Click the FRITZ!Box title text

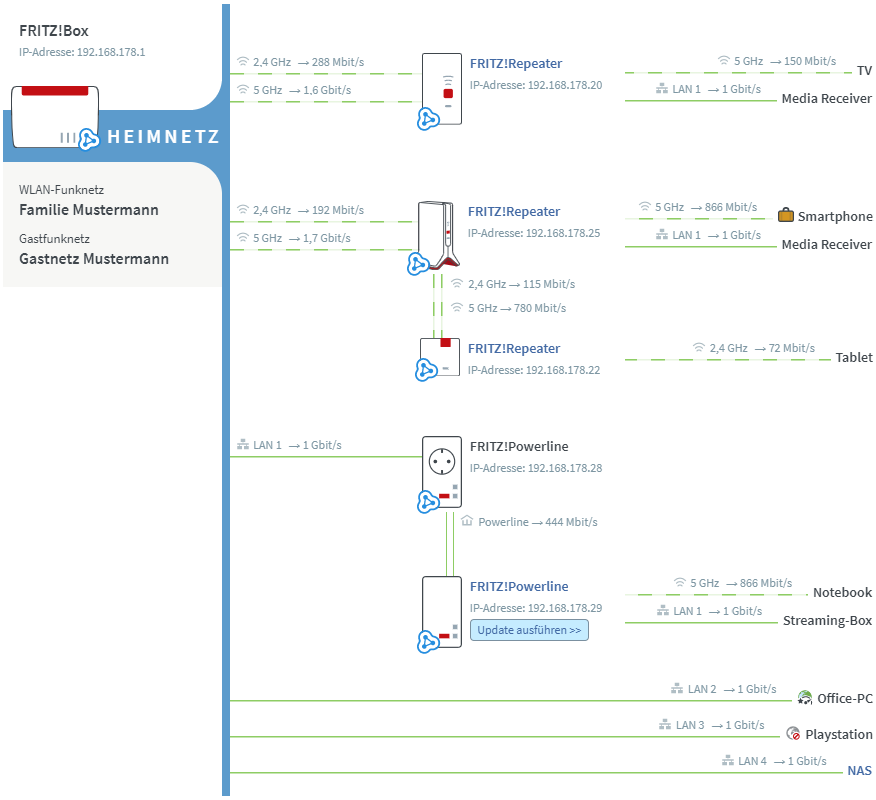pyautogui.click(x=54, y=31)
